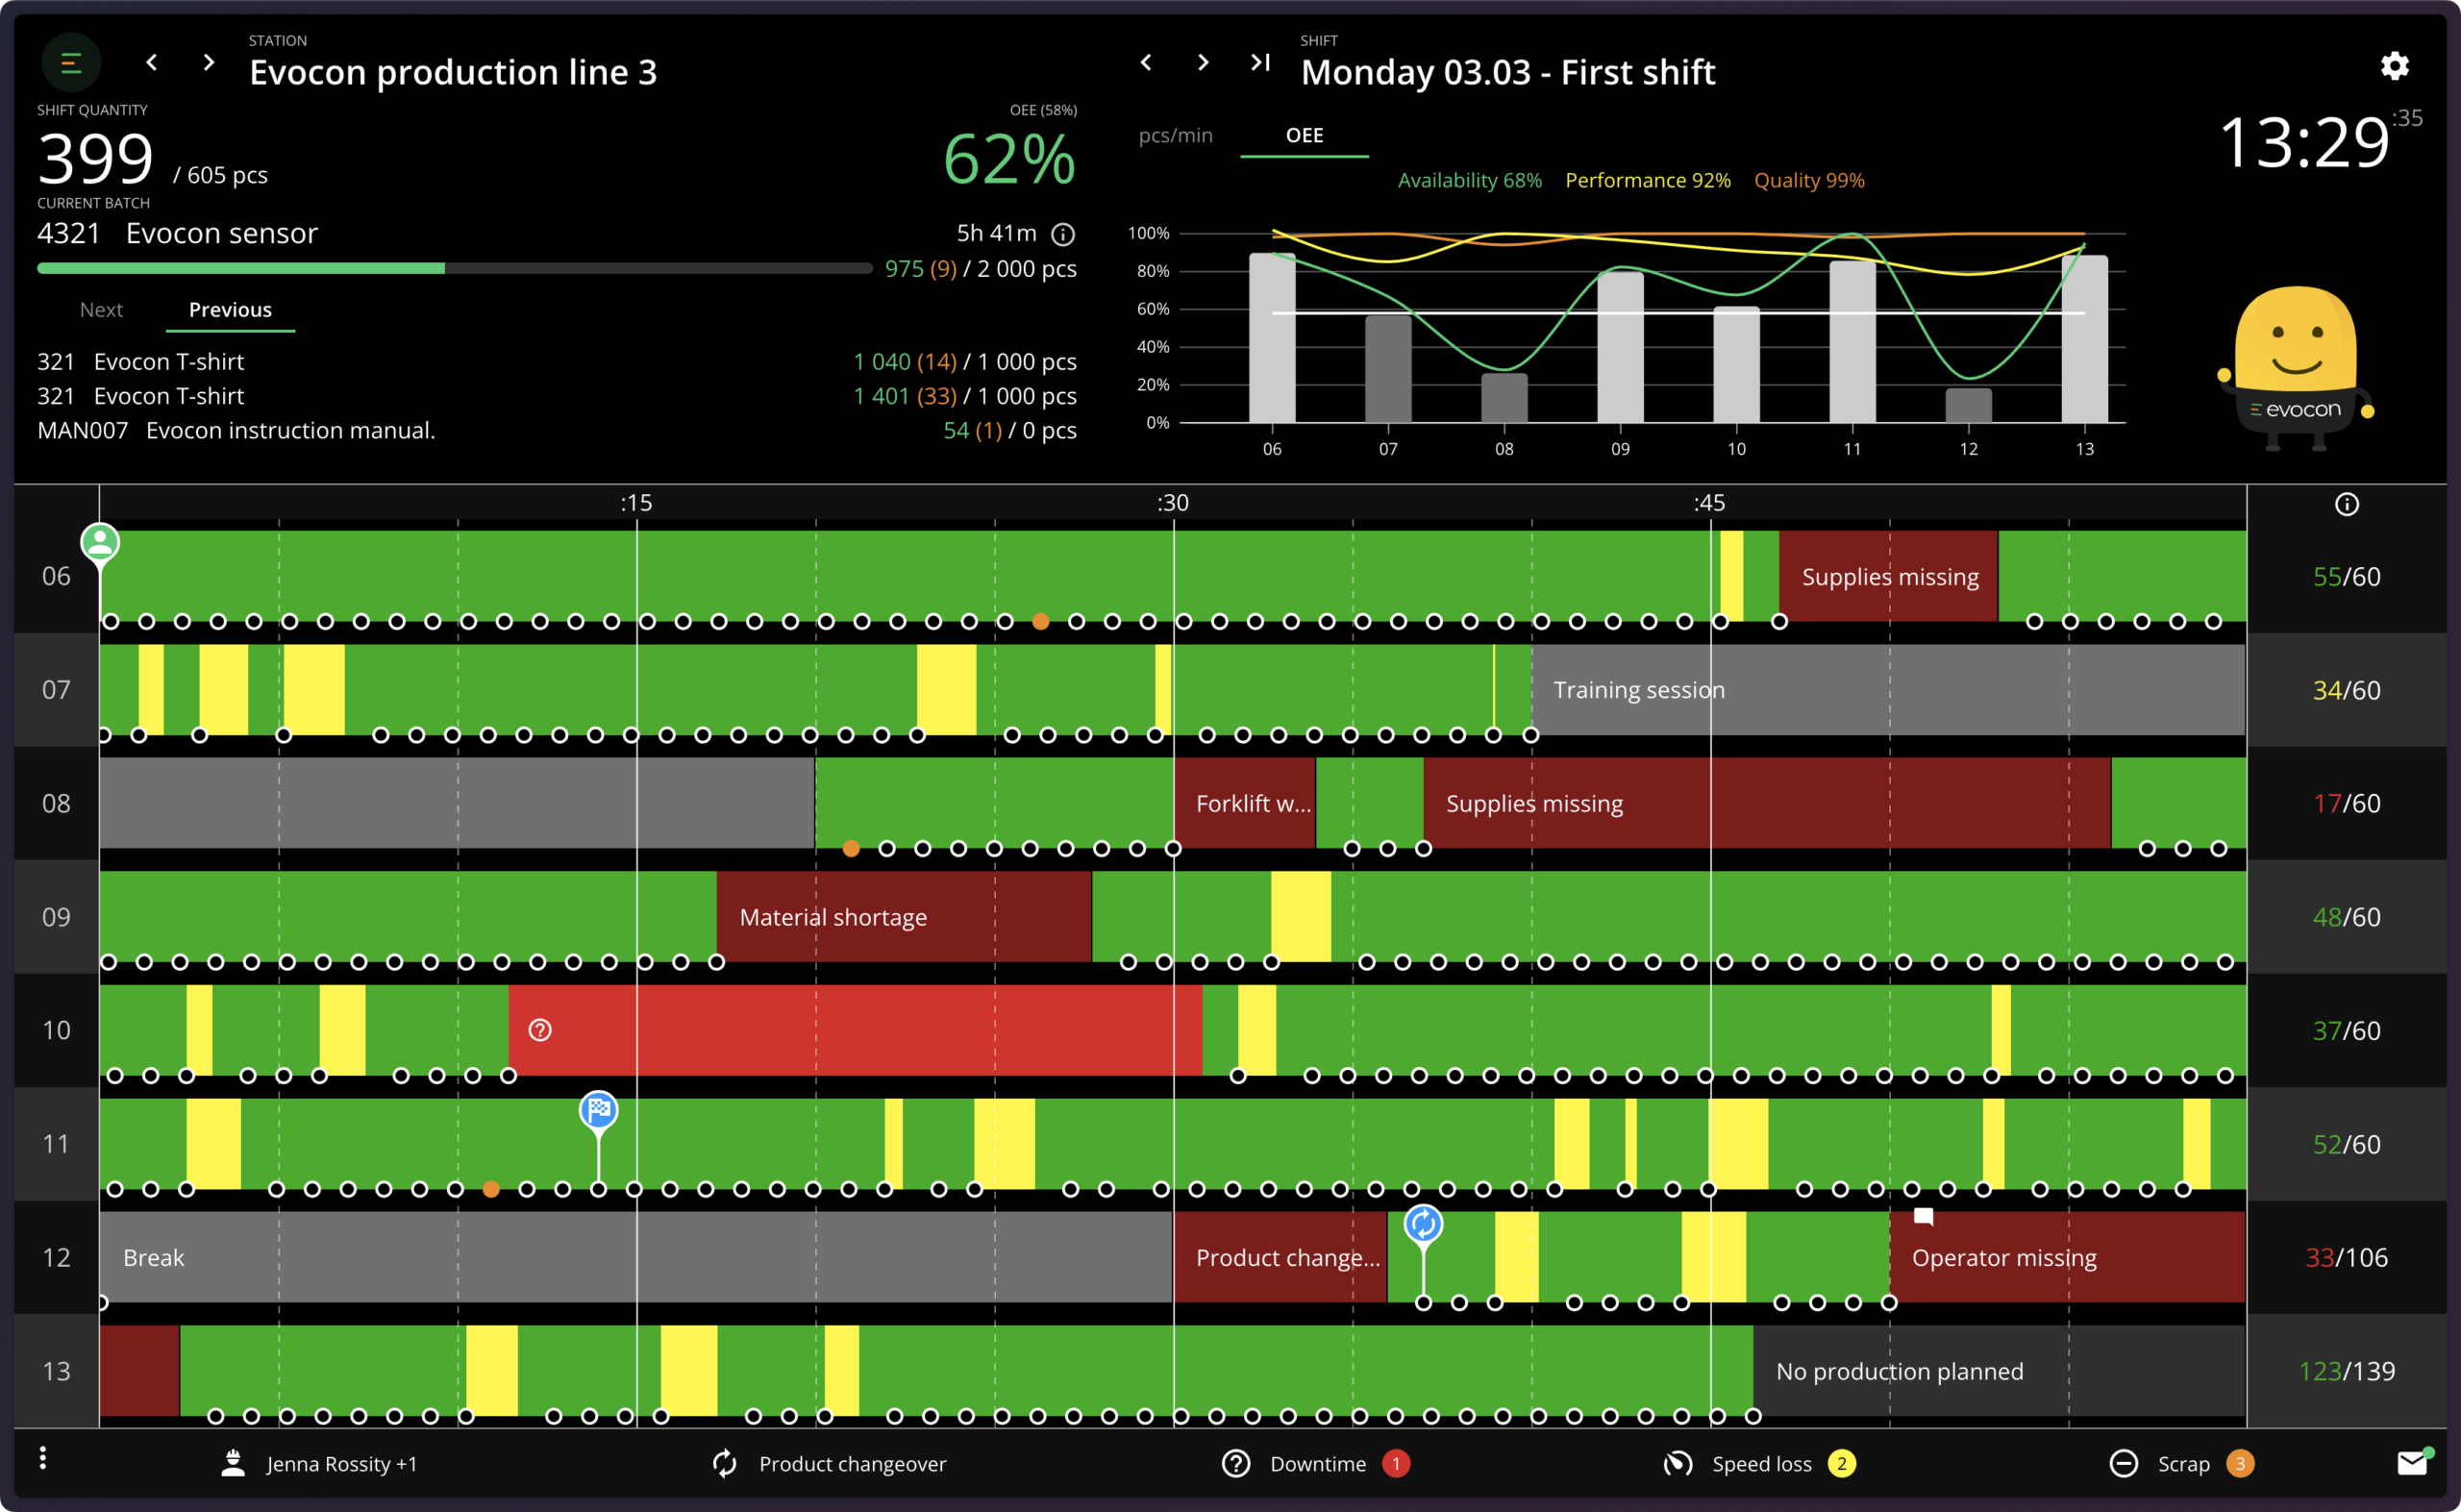Click station title Evocon production line 3
2461x1512 pixels.
tap(453, 72)
